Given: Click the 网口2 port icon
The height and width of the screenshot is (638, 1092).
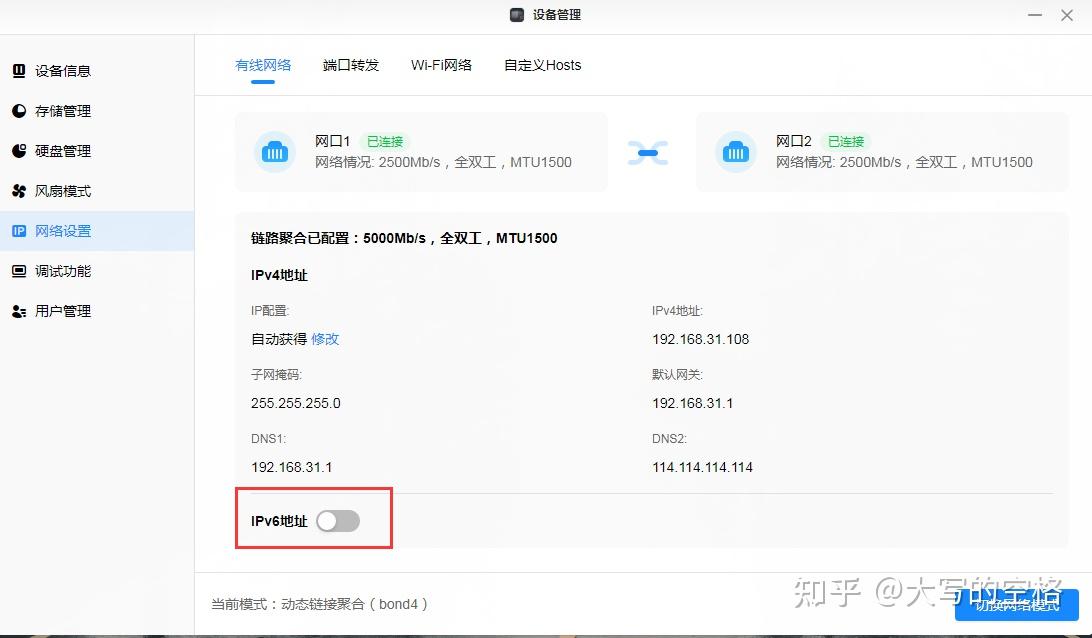Looking at the screenshot, I should tap(737, 152).
